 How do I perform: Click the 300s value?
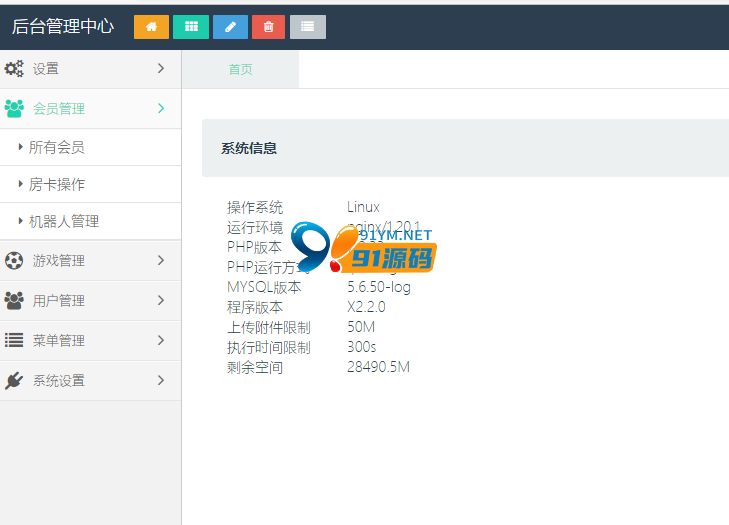(362, 347)
